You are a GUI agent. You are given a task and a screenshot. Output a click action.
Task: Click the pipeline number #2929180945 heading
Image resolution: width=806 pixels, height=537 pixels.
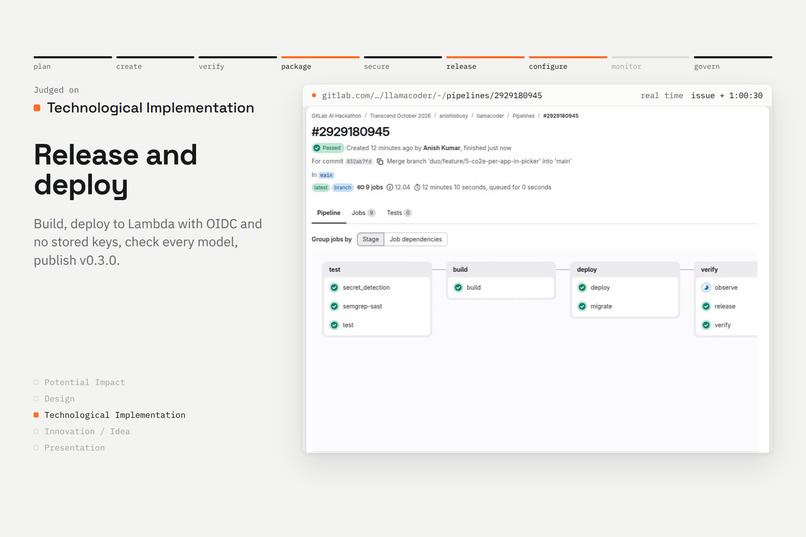(351, 132)
